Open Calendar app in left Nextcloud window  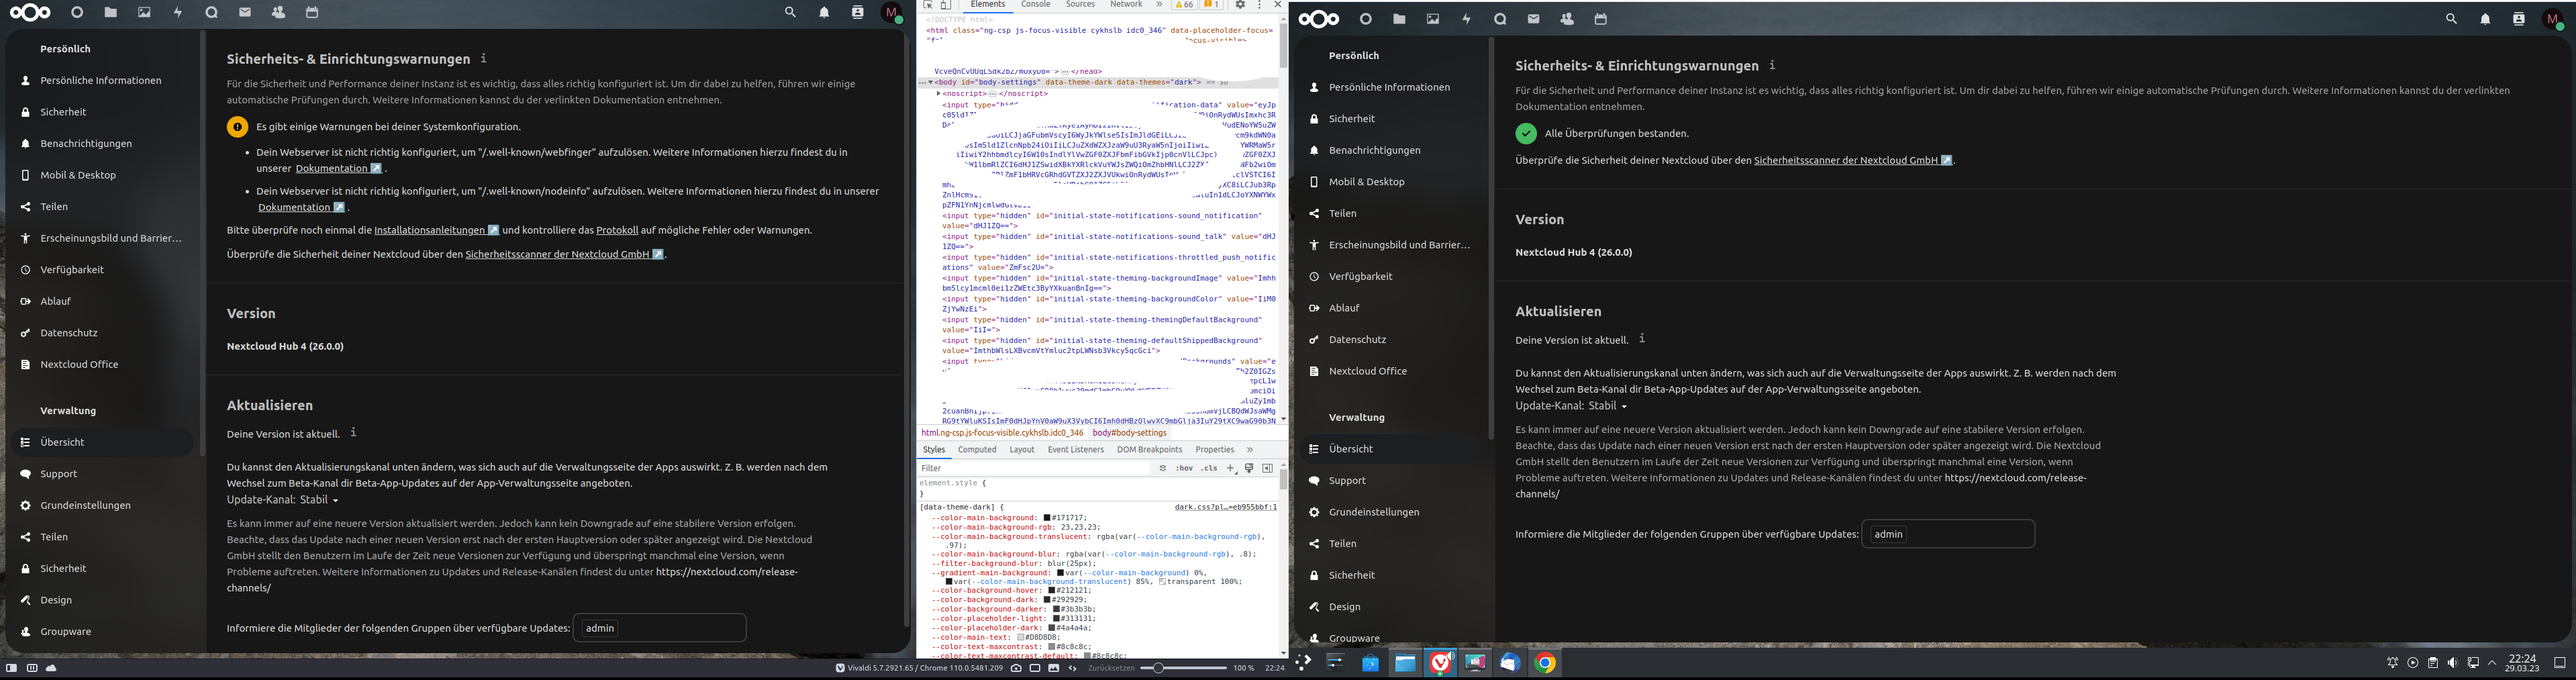312,13
